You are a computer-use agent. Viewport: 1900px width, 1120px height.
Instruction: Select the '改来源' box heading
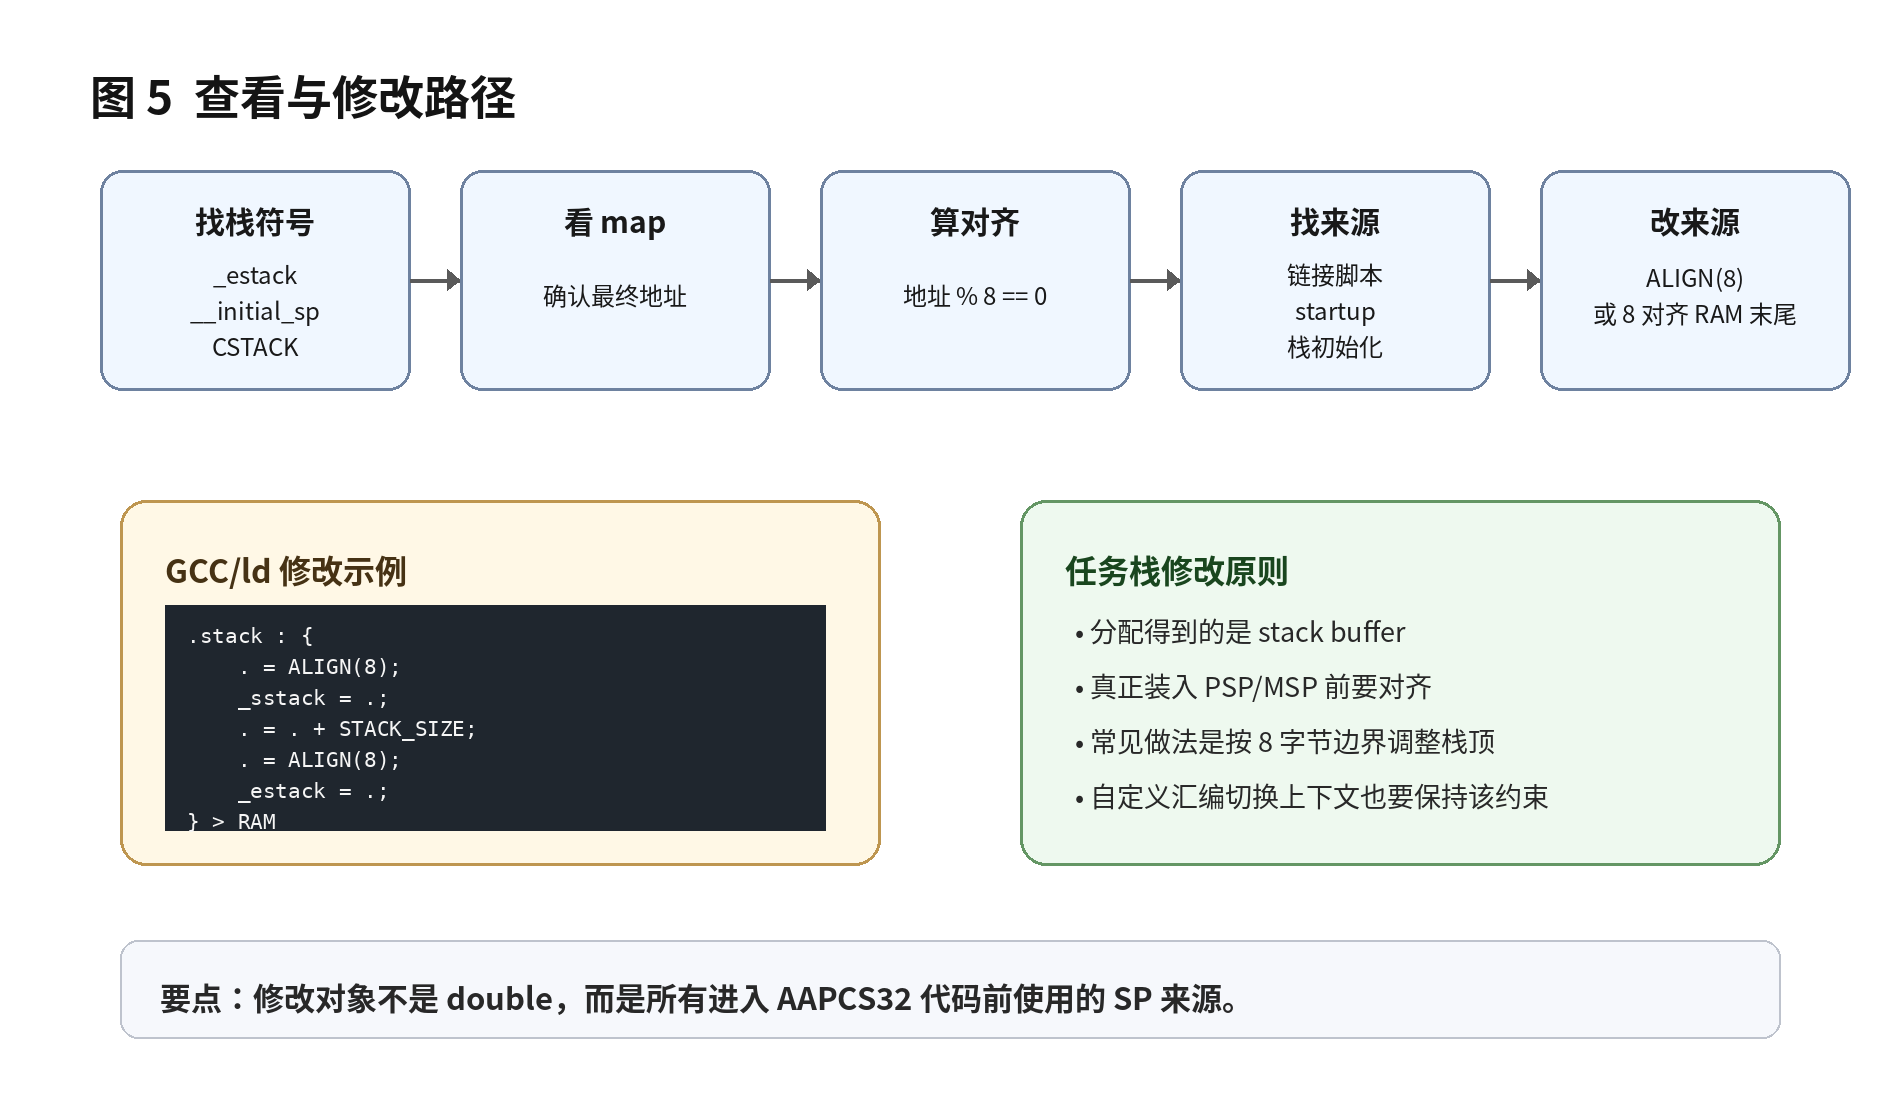point(1695,222)
